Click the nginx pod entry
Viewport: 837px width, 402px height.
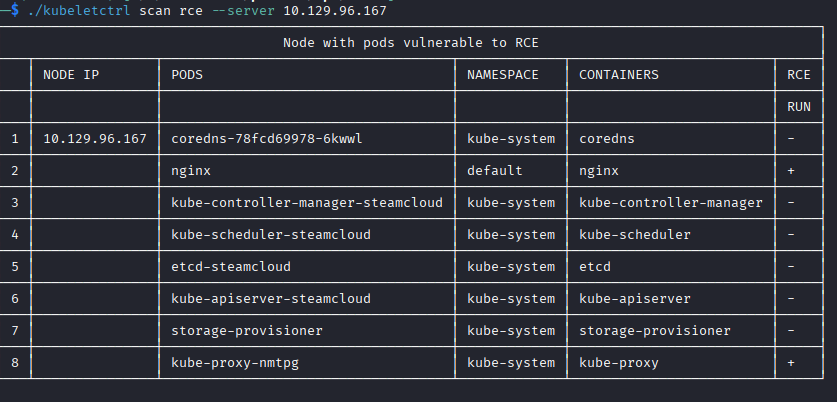(x=191, y=171)
